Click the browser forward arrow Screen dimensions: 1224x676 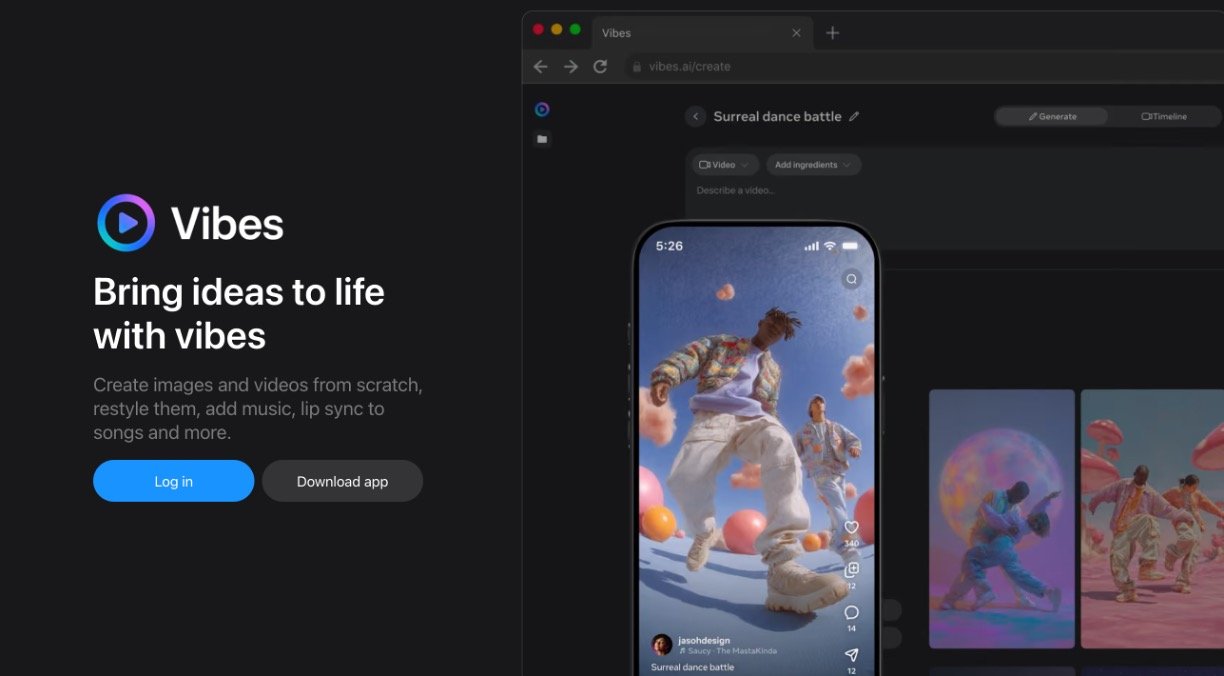571,66
